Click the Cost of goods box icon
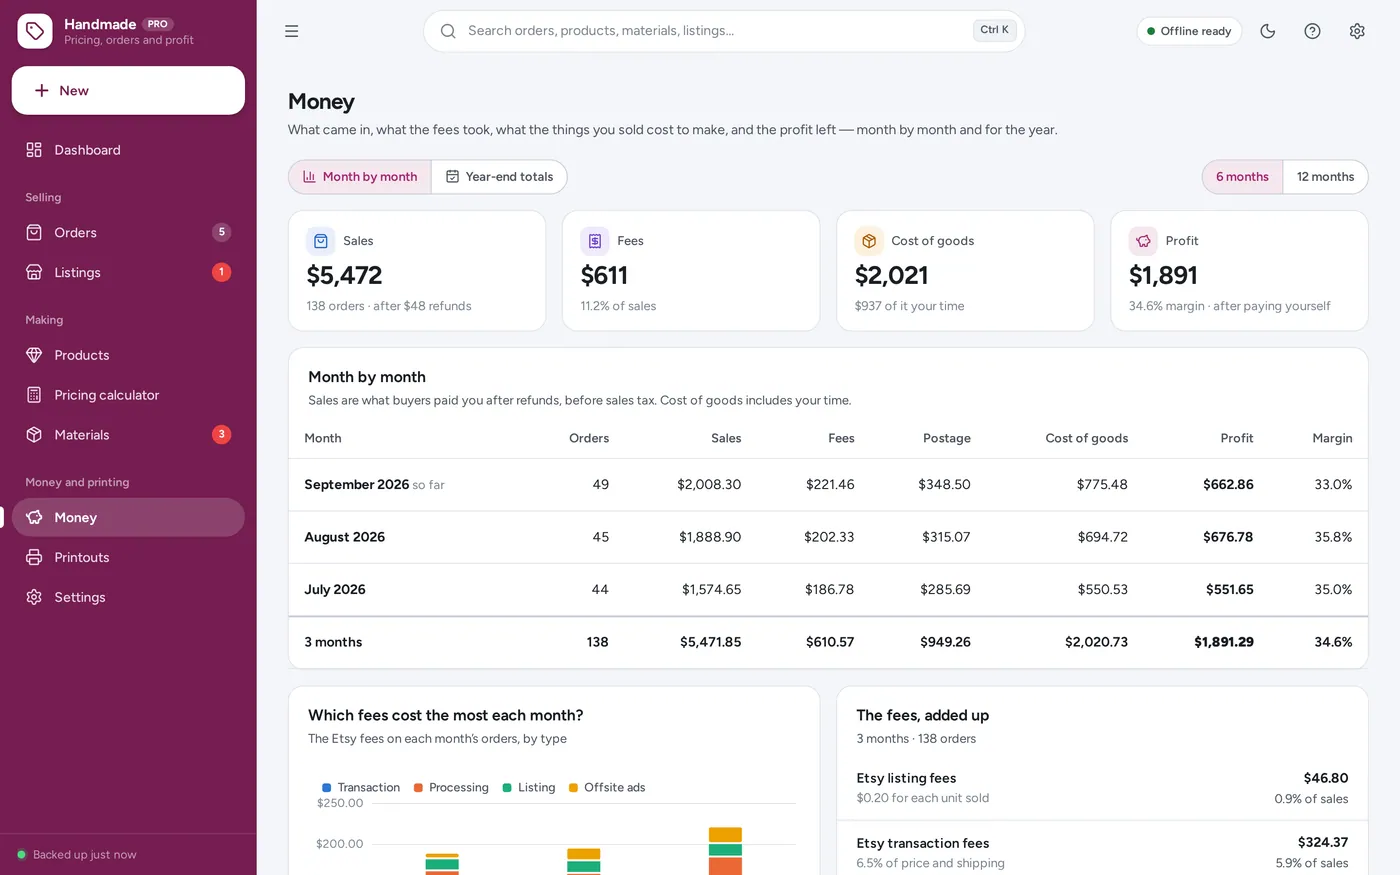This screenshot has height=875, width=1400. point(869,241)
